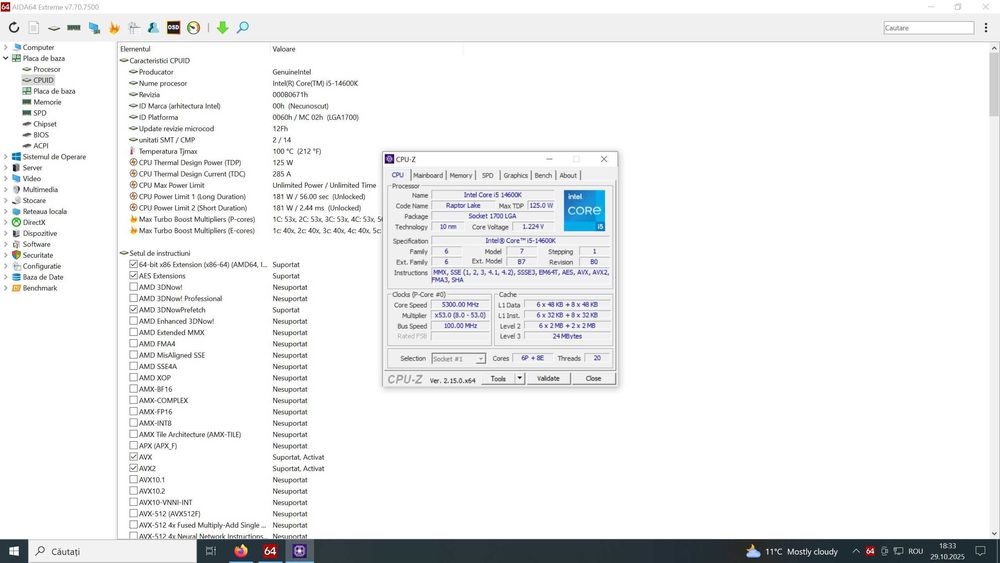Screen dimensions: 1000x563
Task: Open the Socket #1 selection dropdown in CPU-Z
Action: tap(459, 359)
